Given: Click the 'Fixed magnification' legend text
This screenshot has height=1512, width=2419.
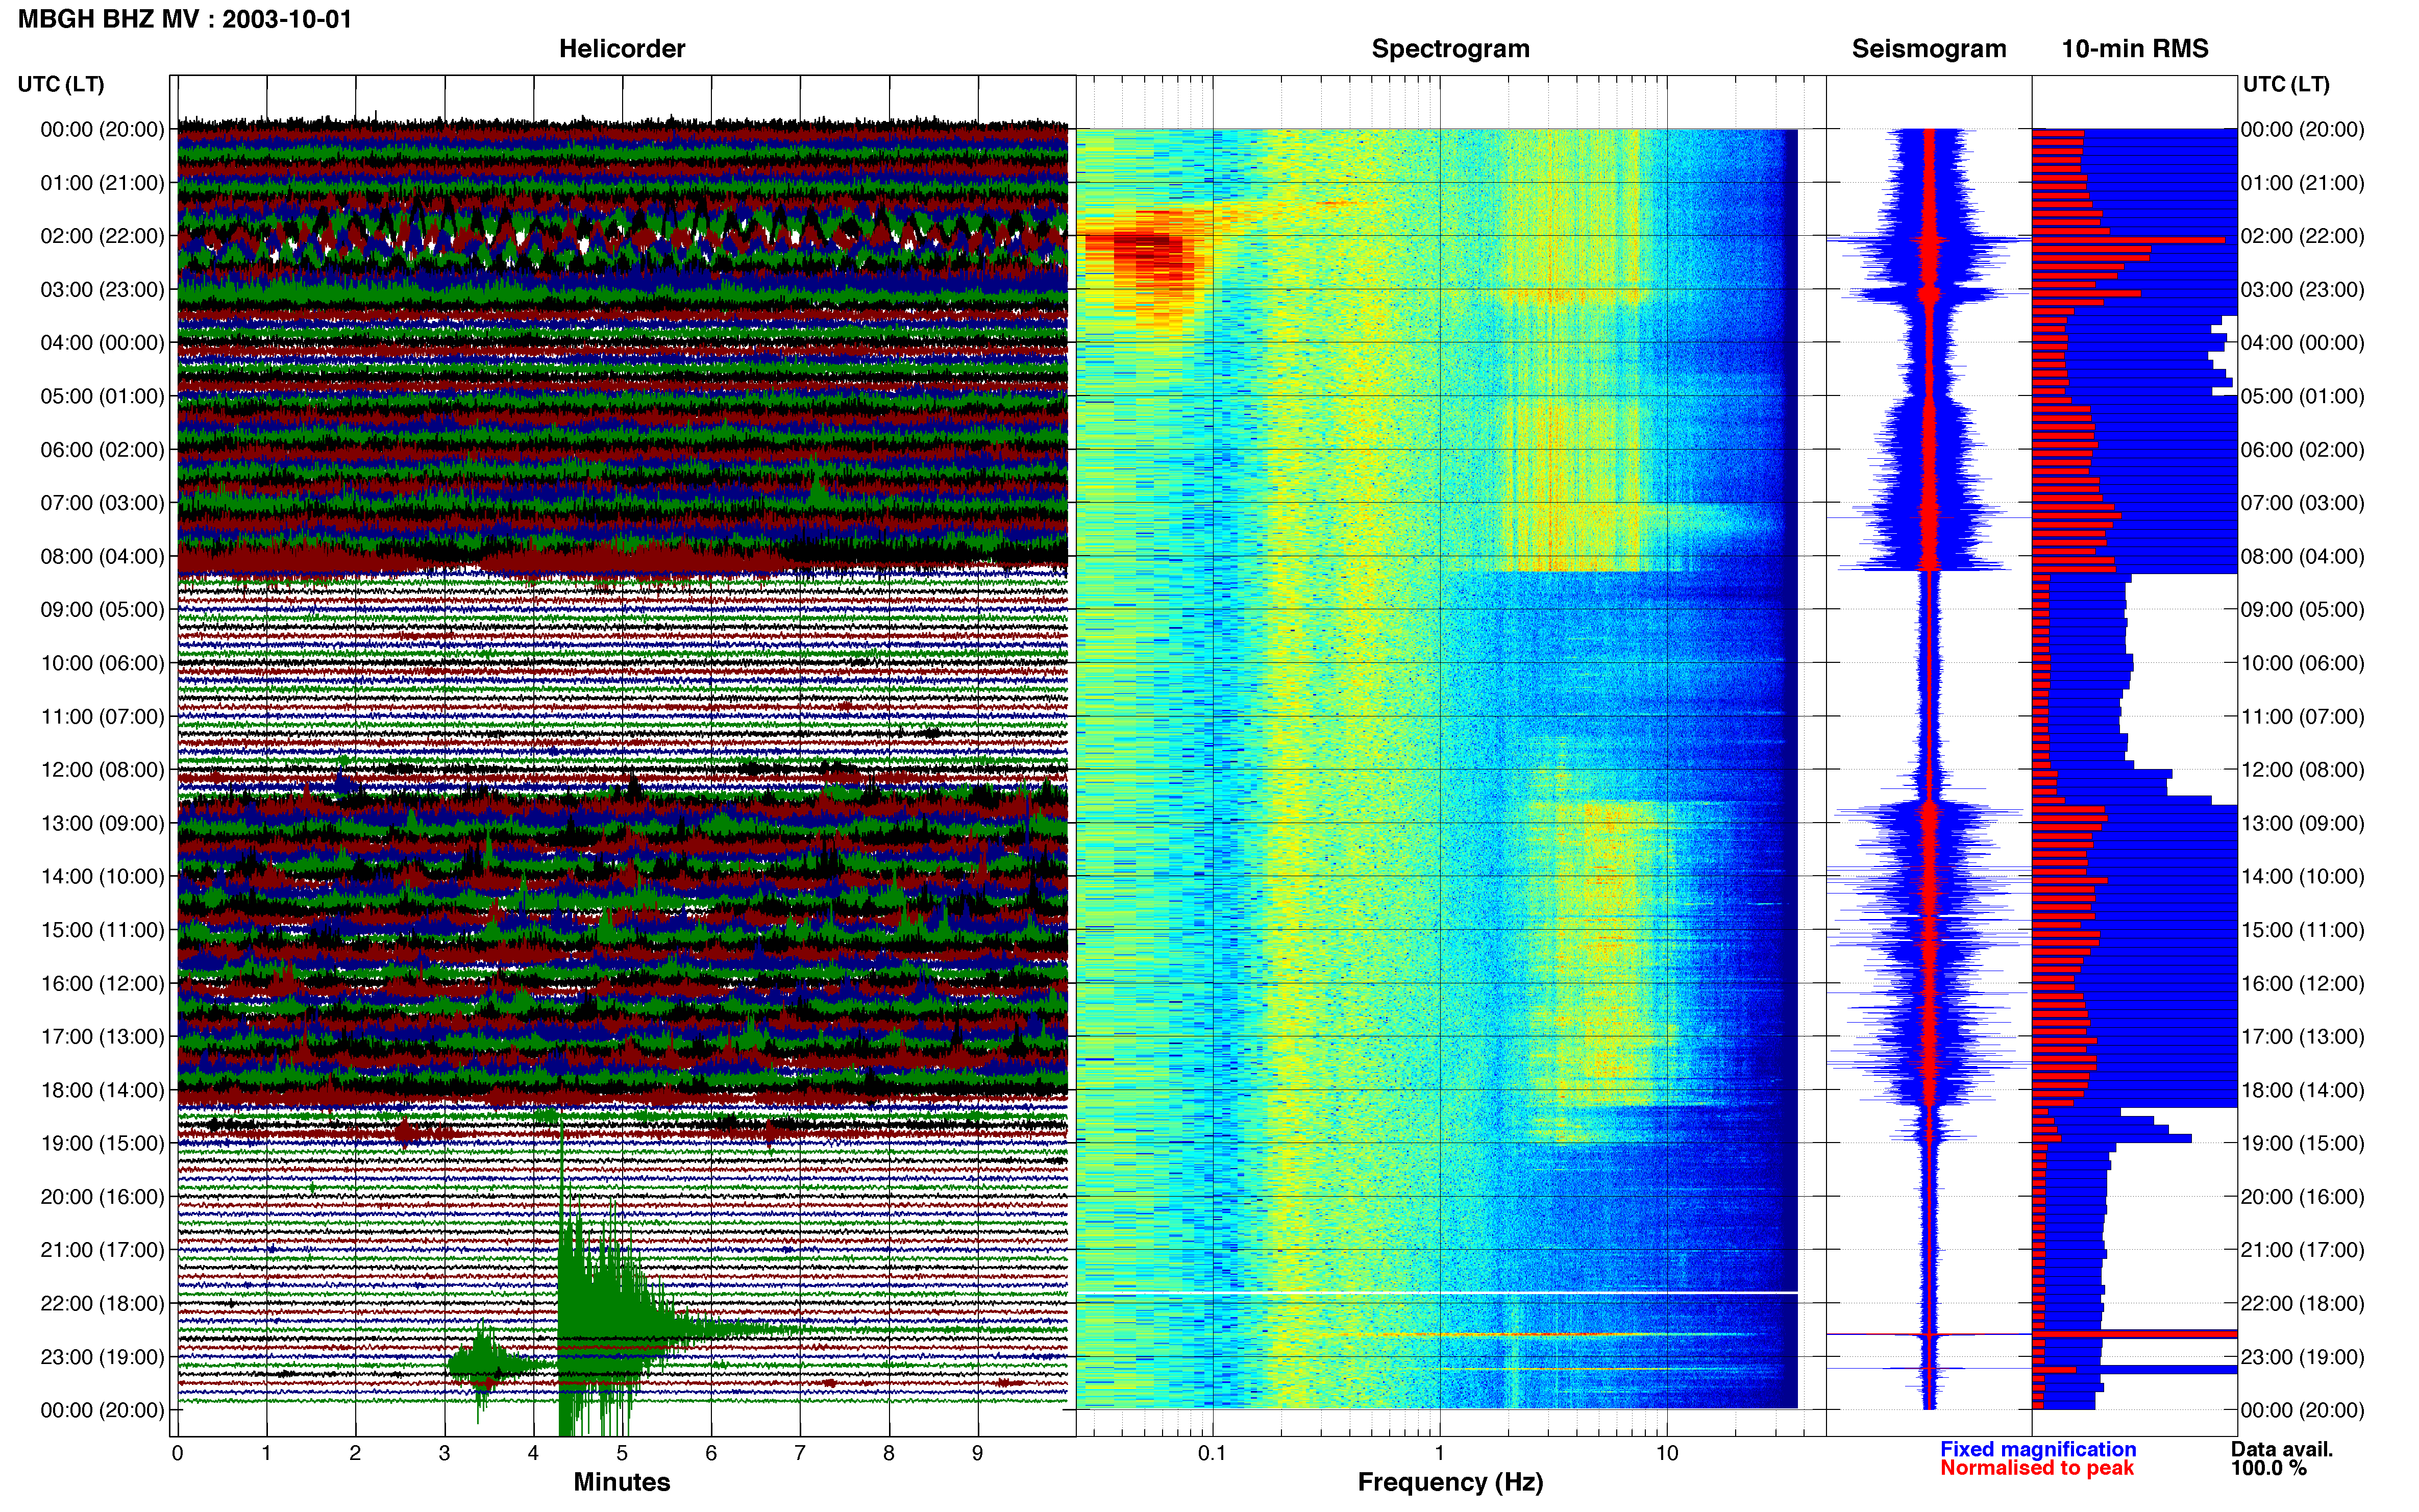Looking at the screenshot, I should (2038, 1449).
